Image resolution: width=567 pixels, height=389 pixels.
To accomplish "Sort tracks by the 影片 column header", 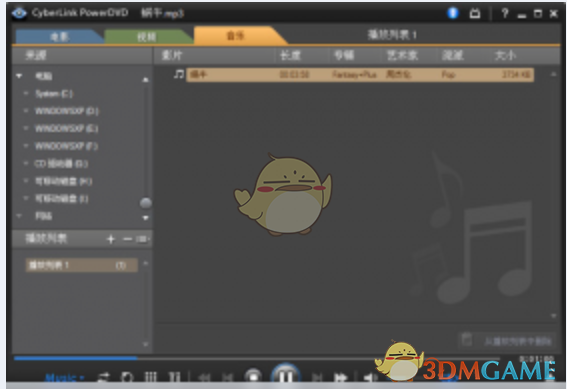I will click(x=172, y=55).
